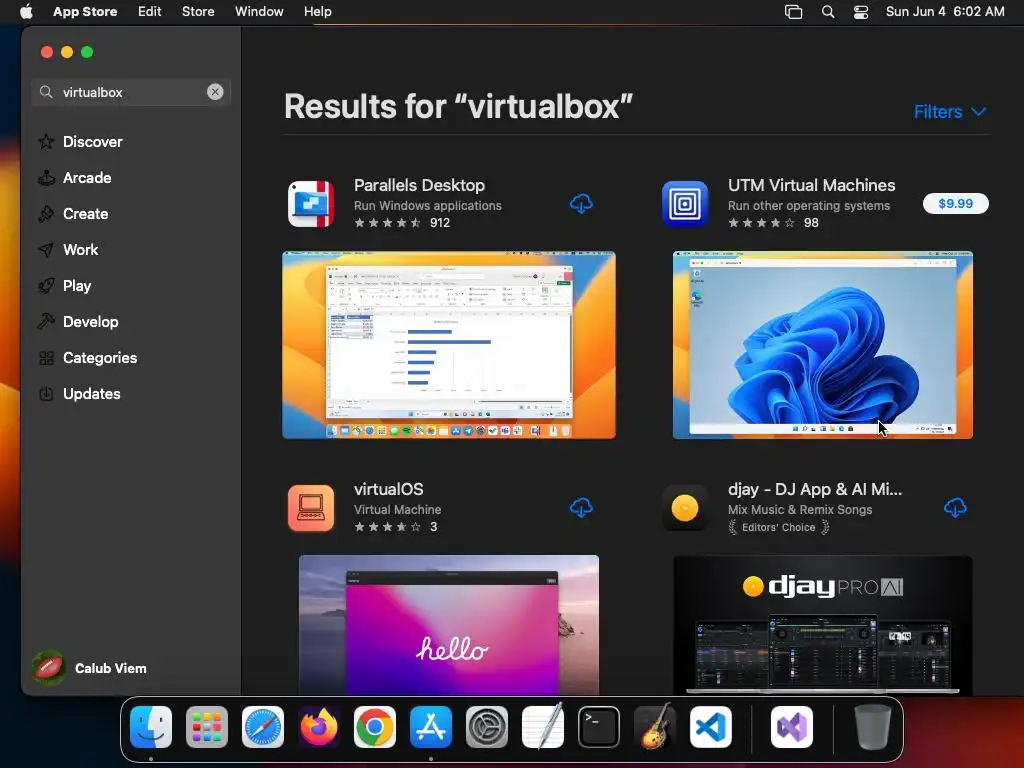View Parallels Desktop screenshot preview
The width and height of the screenshot is (1024, 768).
click(449, 345)
